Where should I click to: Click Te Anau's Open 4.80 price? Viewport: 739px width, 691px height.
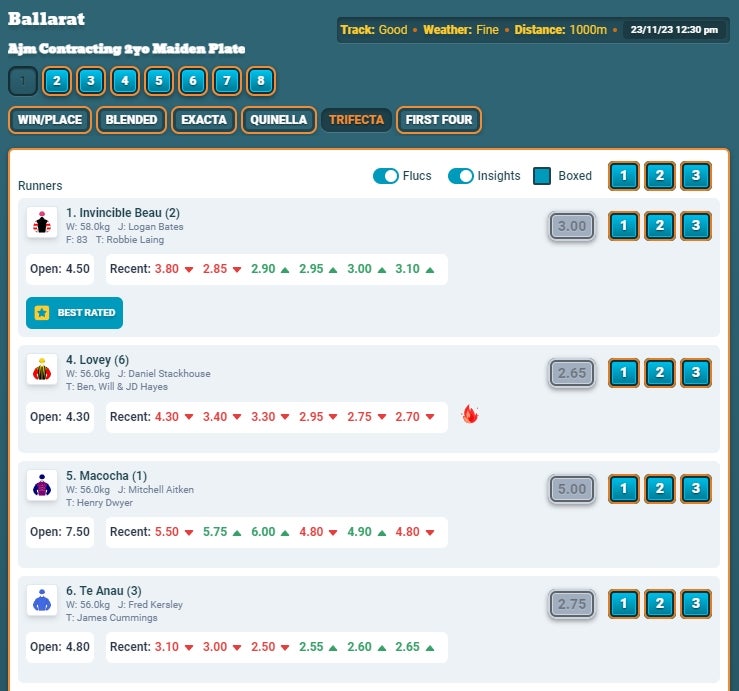point(60,647)
